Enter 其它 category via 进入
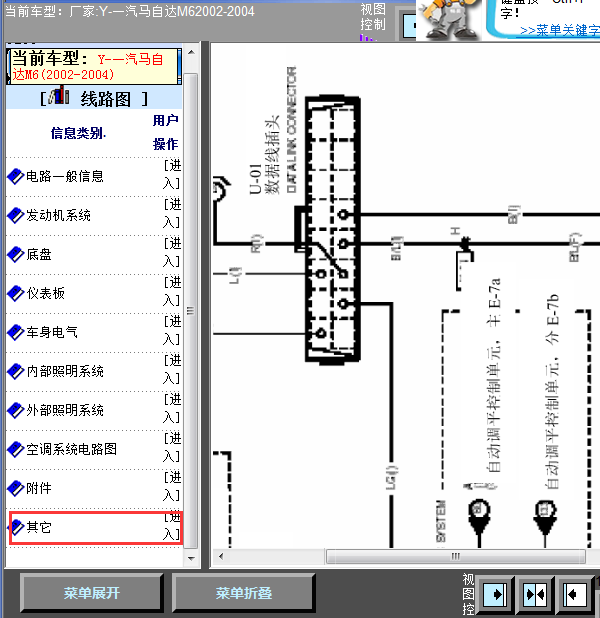 (x=172, y=526)
